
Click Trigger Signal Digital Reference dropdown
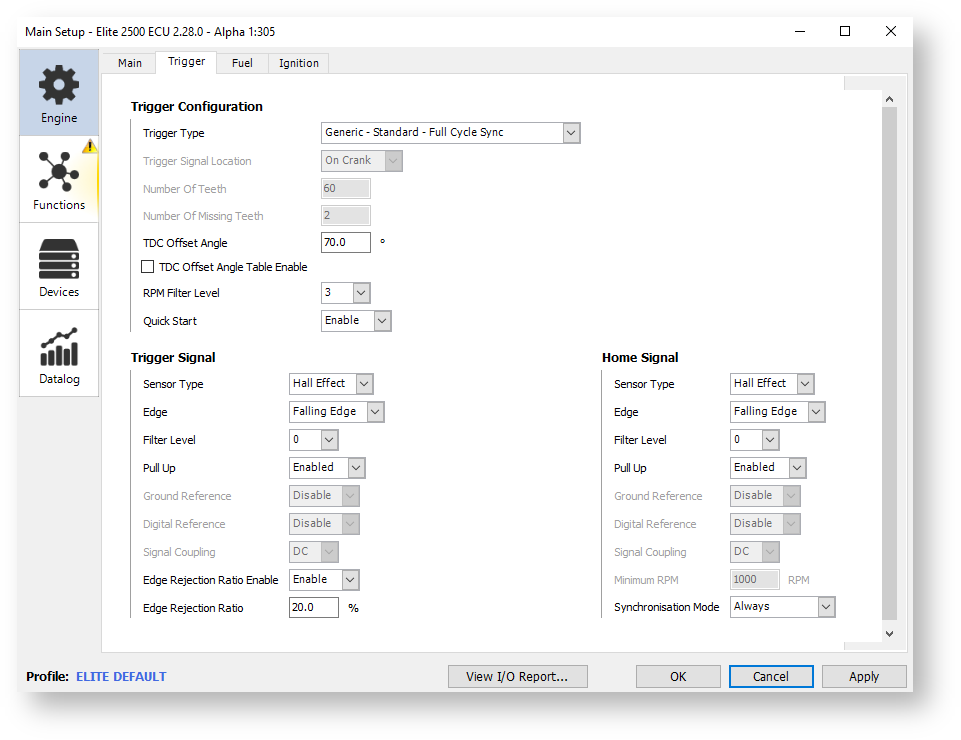pos(324,524)
